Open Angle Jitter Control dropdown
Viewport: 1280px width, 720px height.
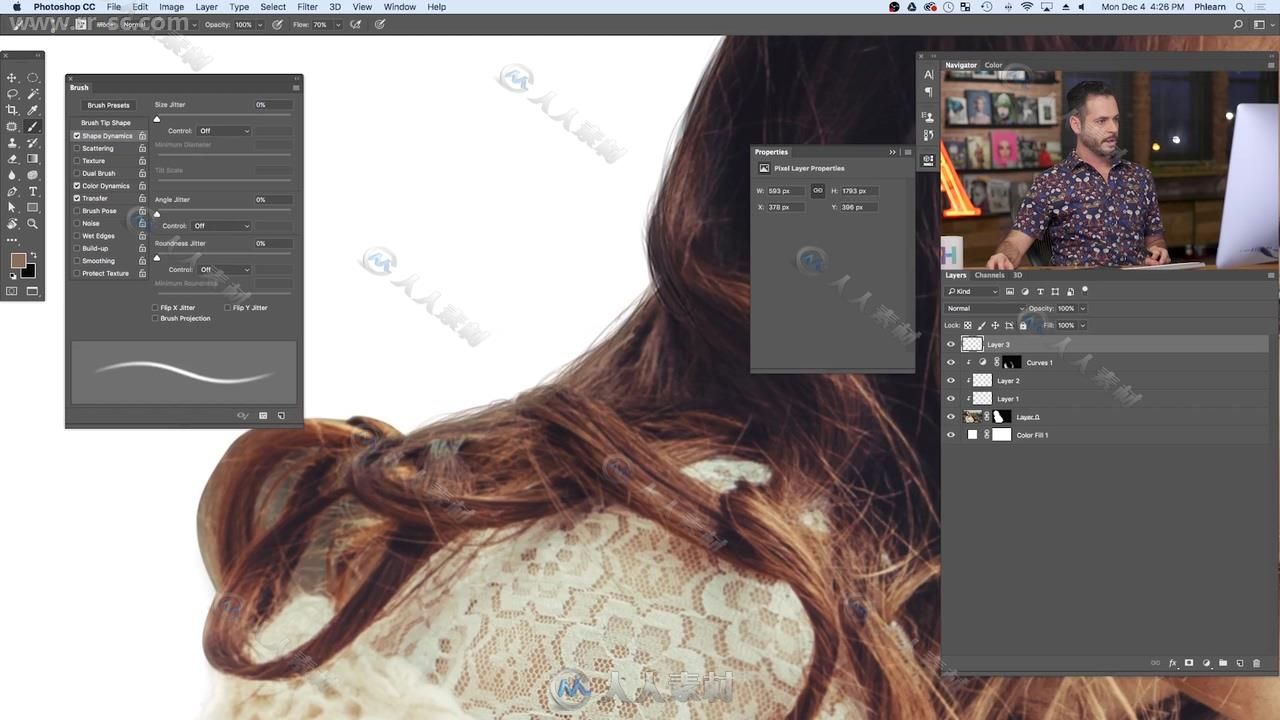[x=220, y=226]
